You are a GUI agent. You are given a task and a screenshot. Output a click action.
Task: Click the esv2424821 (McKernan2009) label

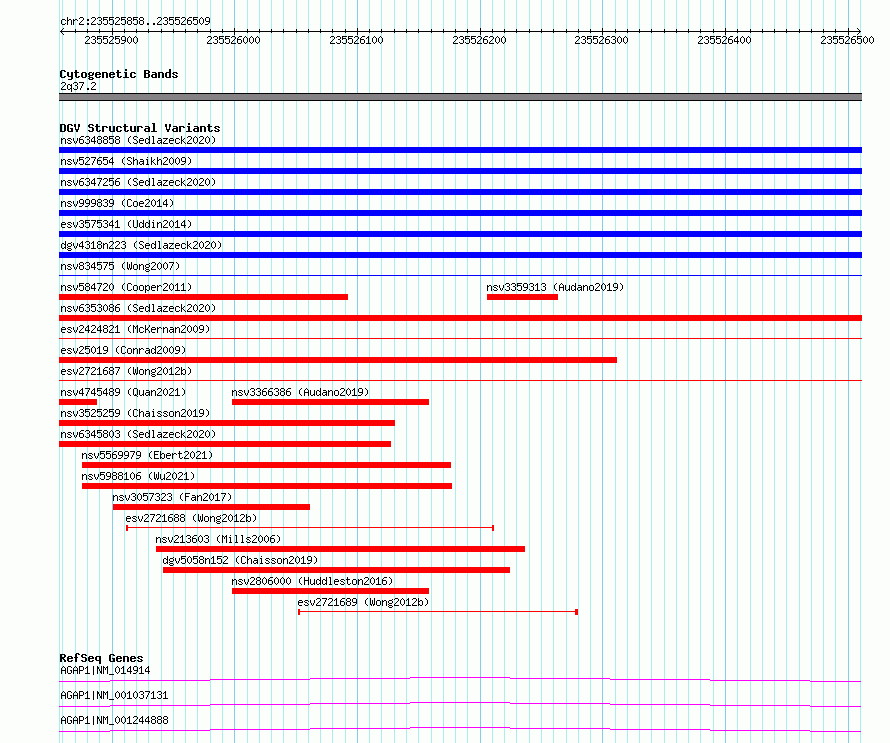coord(135,329)
